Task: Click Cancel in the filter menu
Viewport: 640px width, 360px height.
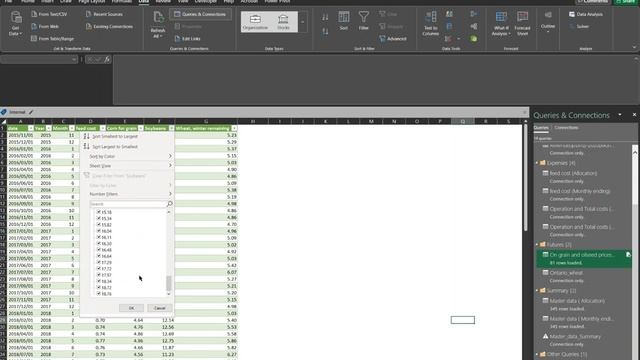Action: click(159, 308)
